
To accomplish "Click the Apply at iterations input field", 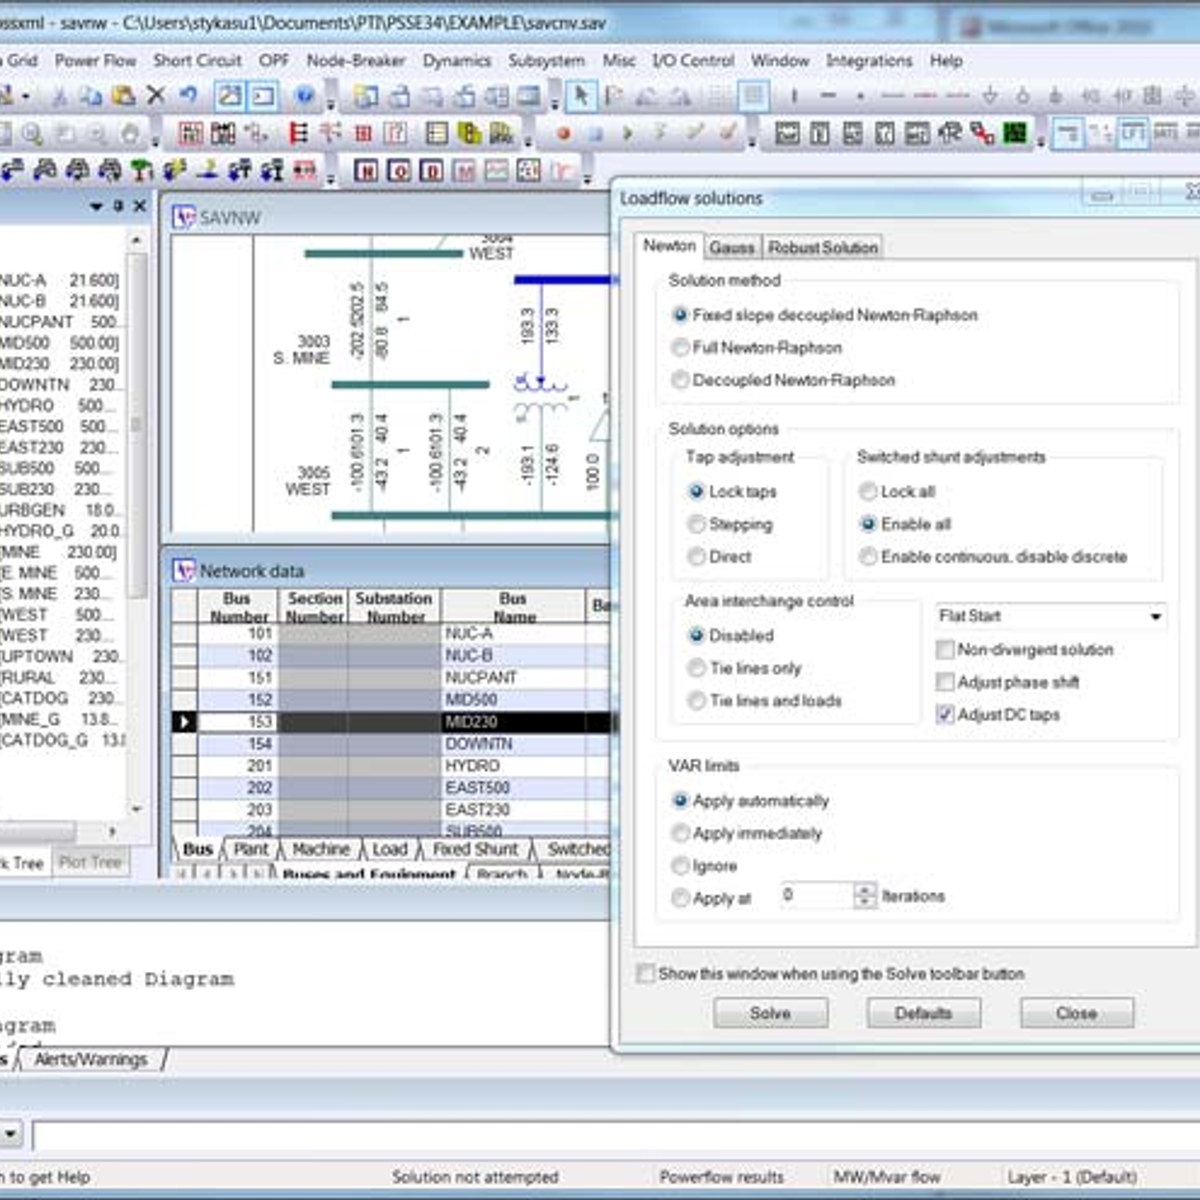I will click(x=816, y=896).
